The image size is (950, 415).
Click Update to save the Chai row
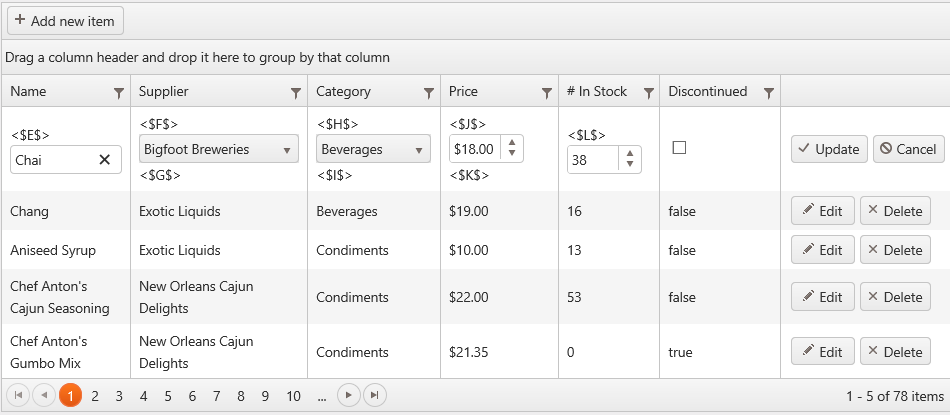(829, 149)
